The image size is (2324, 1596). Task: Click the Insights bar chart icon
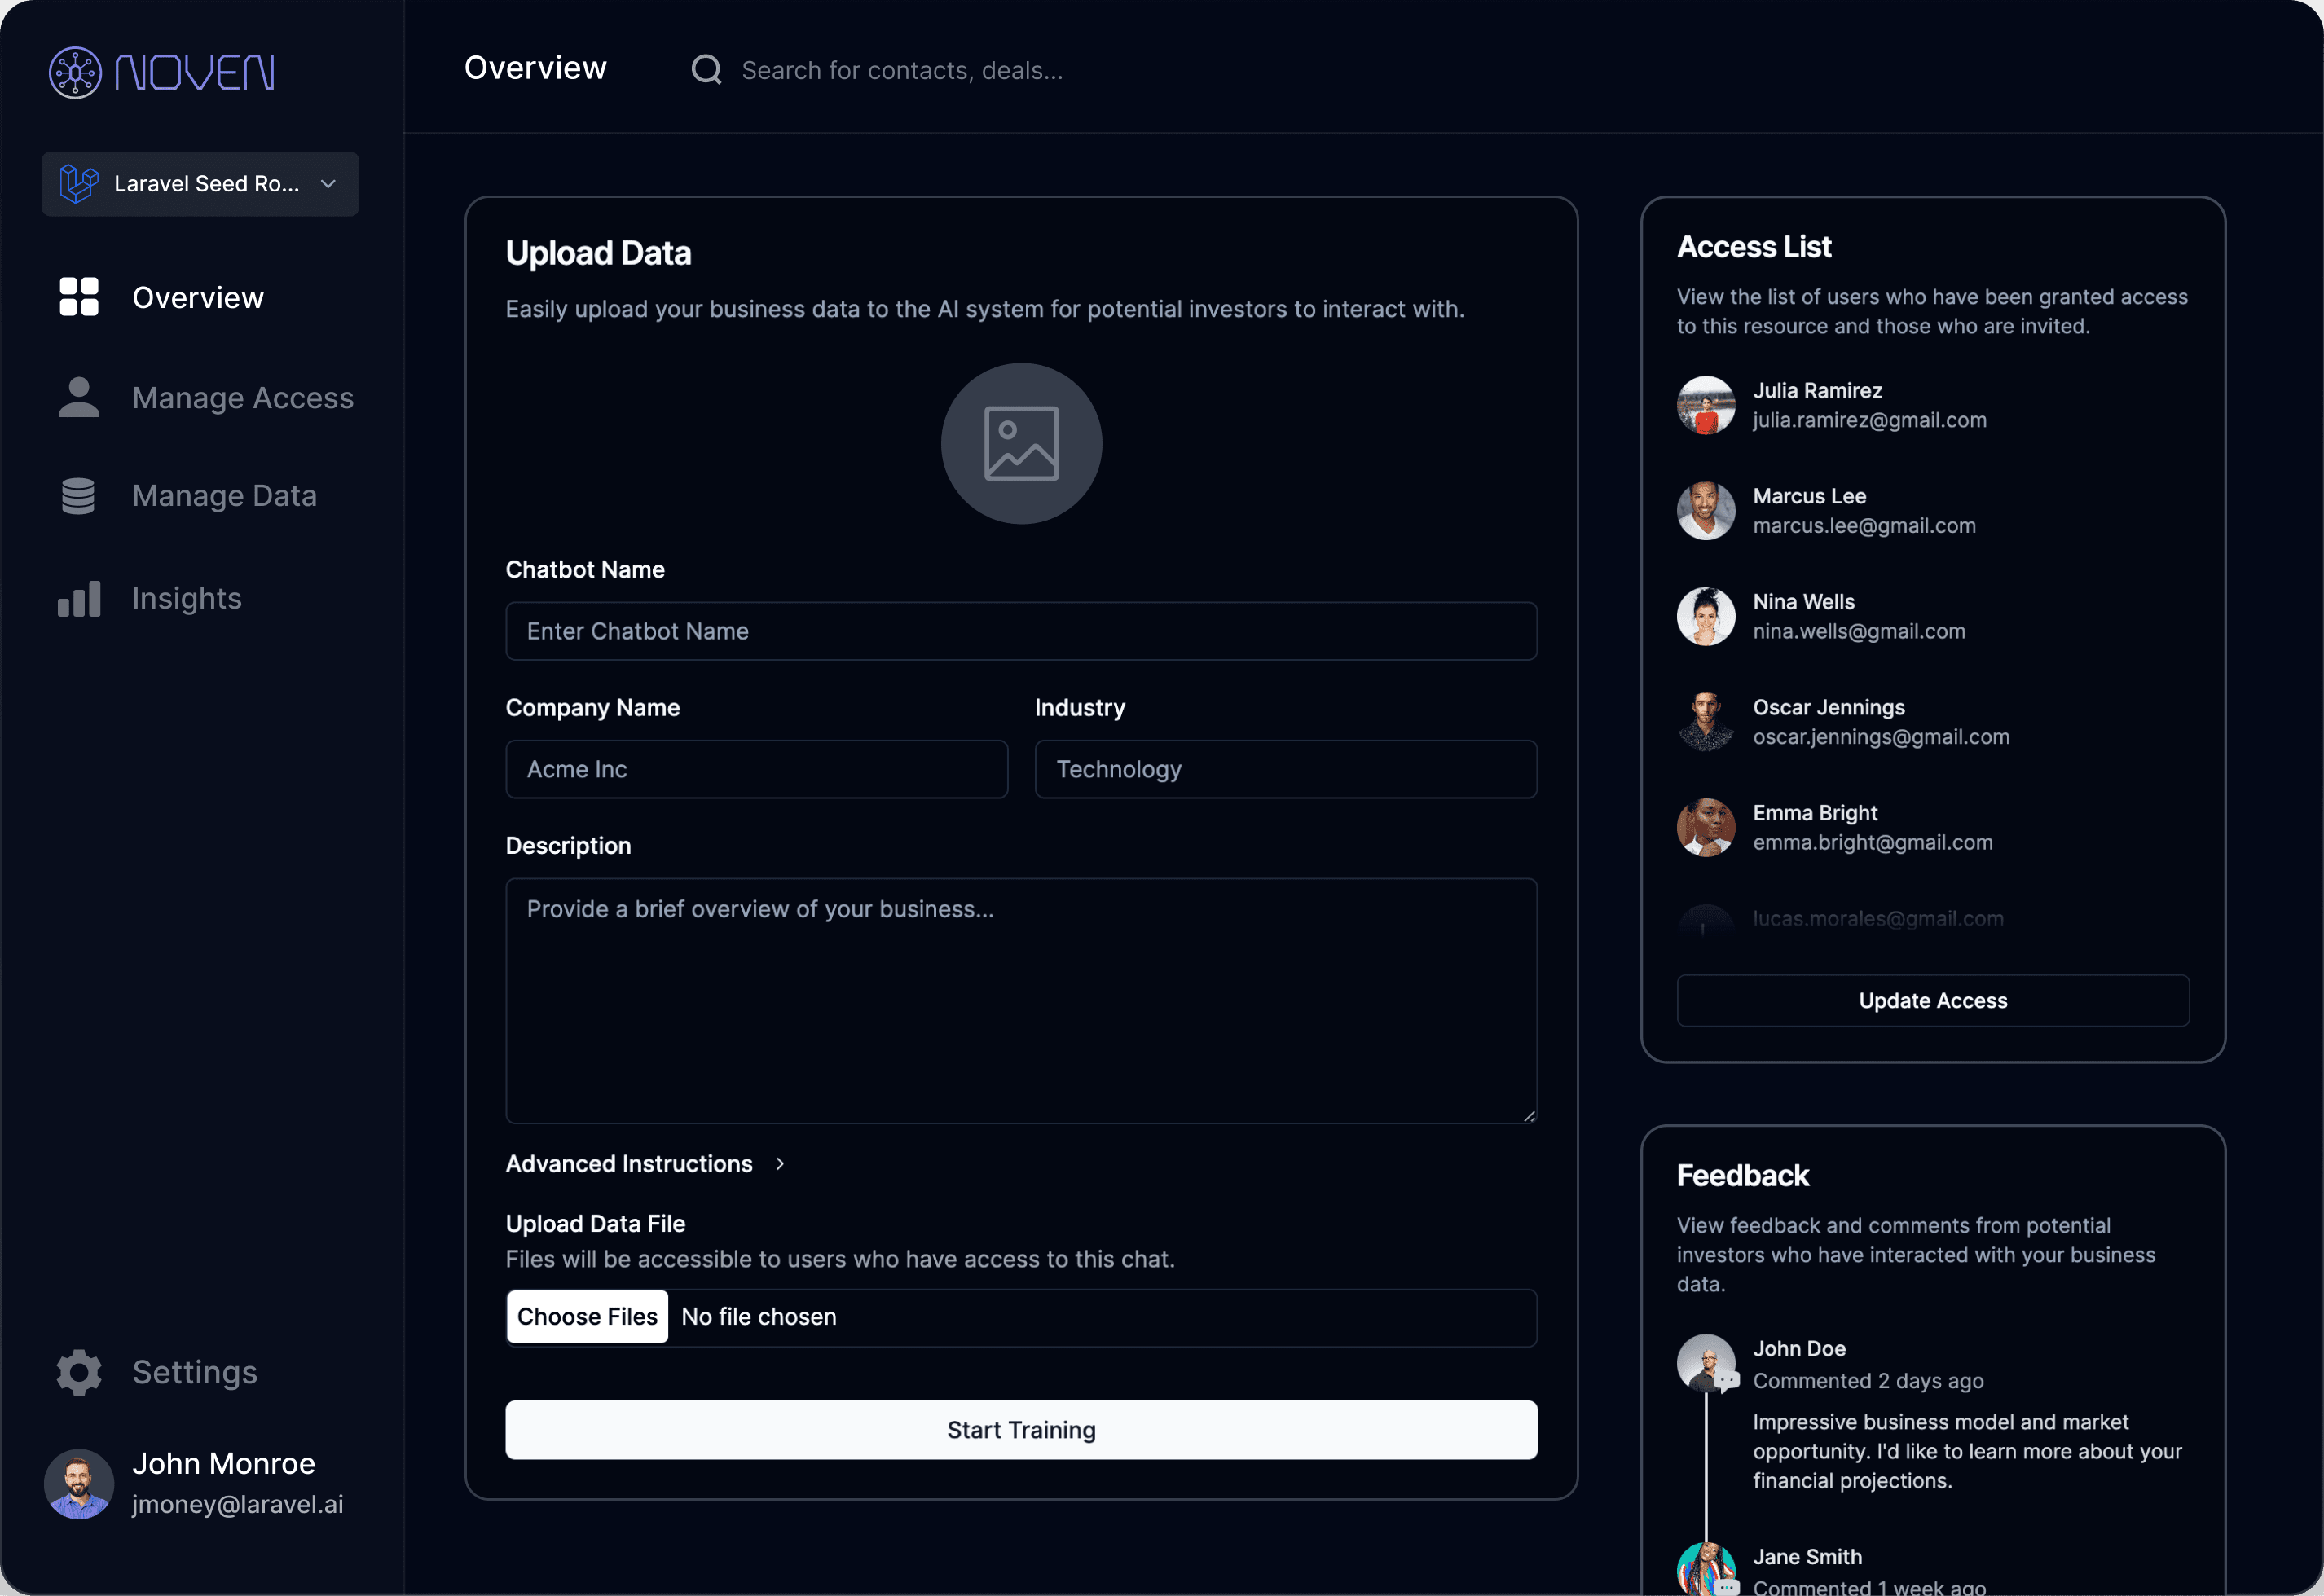pos(79,598)
